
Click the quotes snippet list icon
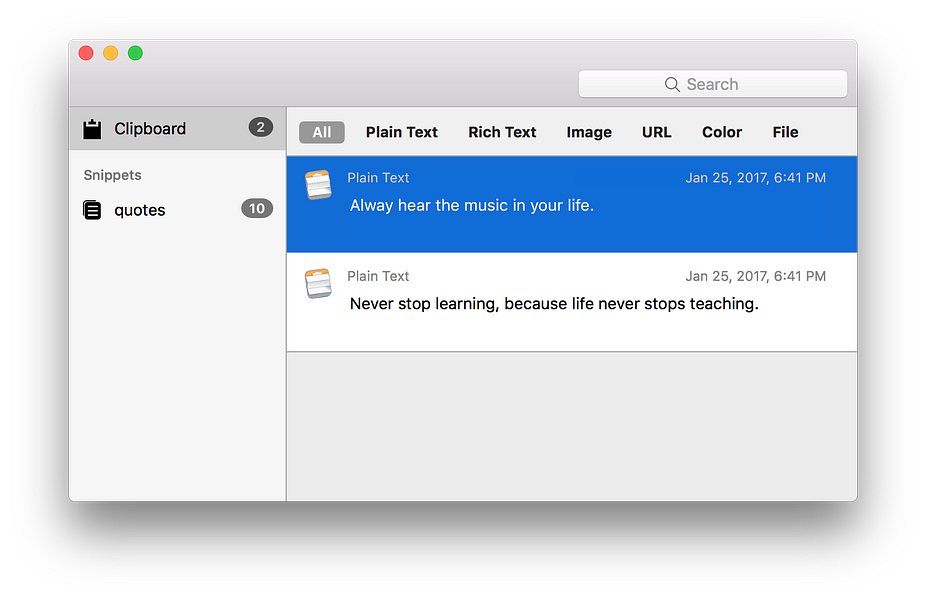pos(92,210)
